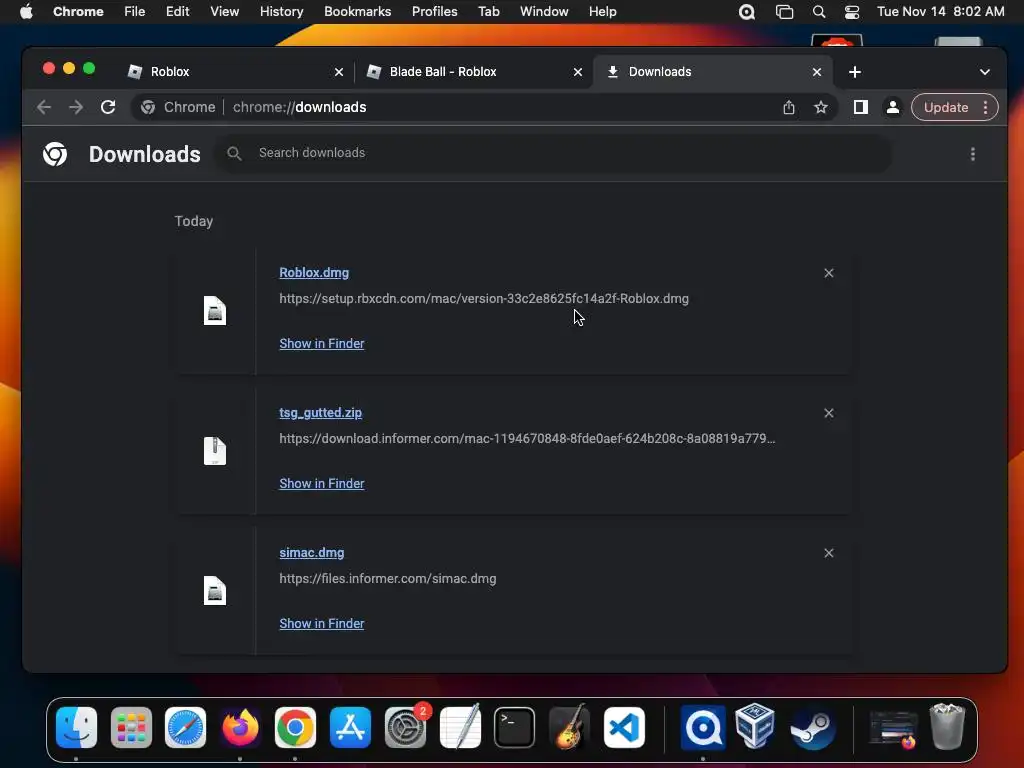1024x768 pixels.
Task: Remove tsg_gutted.zip from the list
Action: click(x=829, y=413)
